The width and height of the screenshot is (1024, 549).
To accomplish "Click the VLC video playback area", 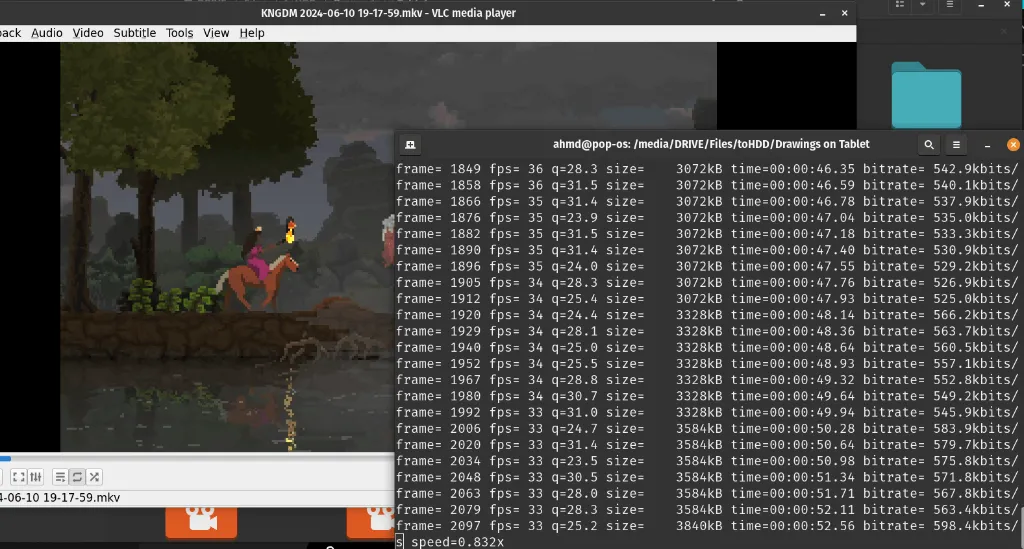I will (389, 247).
